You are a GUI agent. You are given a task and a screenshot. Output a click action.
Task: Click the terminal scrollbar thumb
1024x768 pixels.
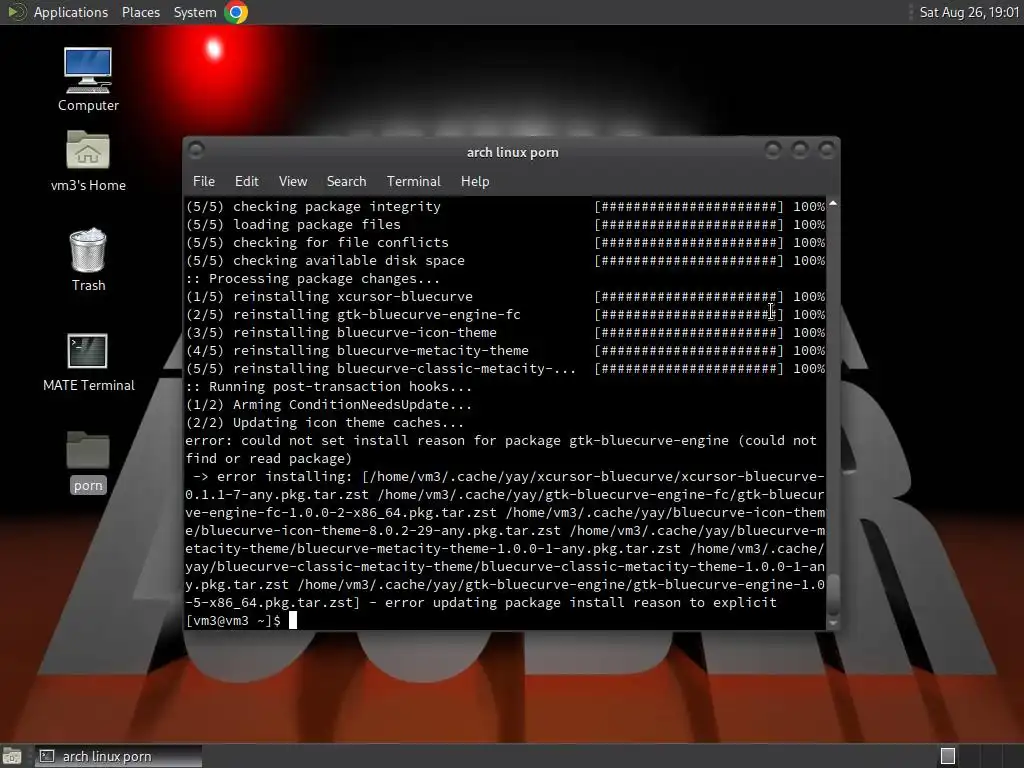pyautogui.click(x=833, y=594)
